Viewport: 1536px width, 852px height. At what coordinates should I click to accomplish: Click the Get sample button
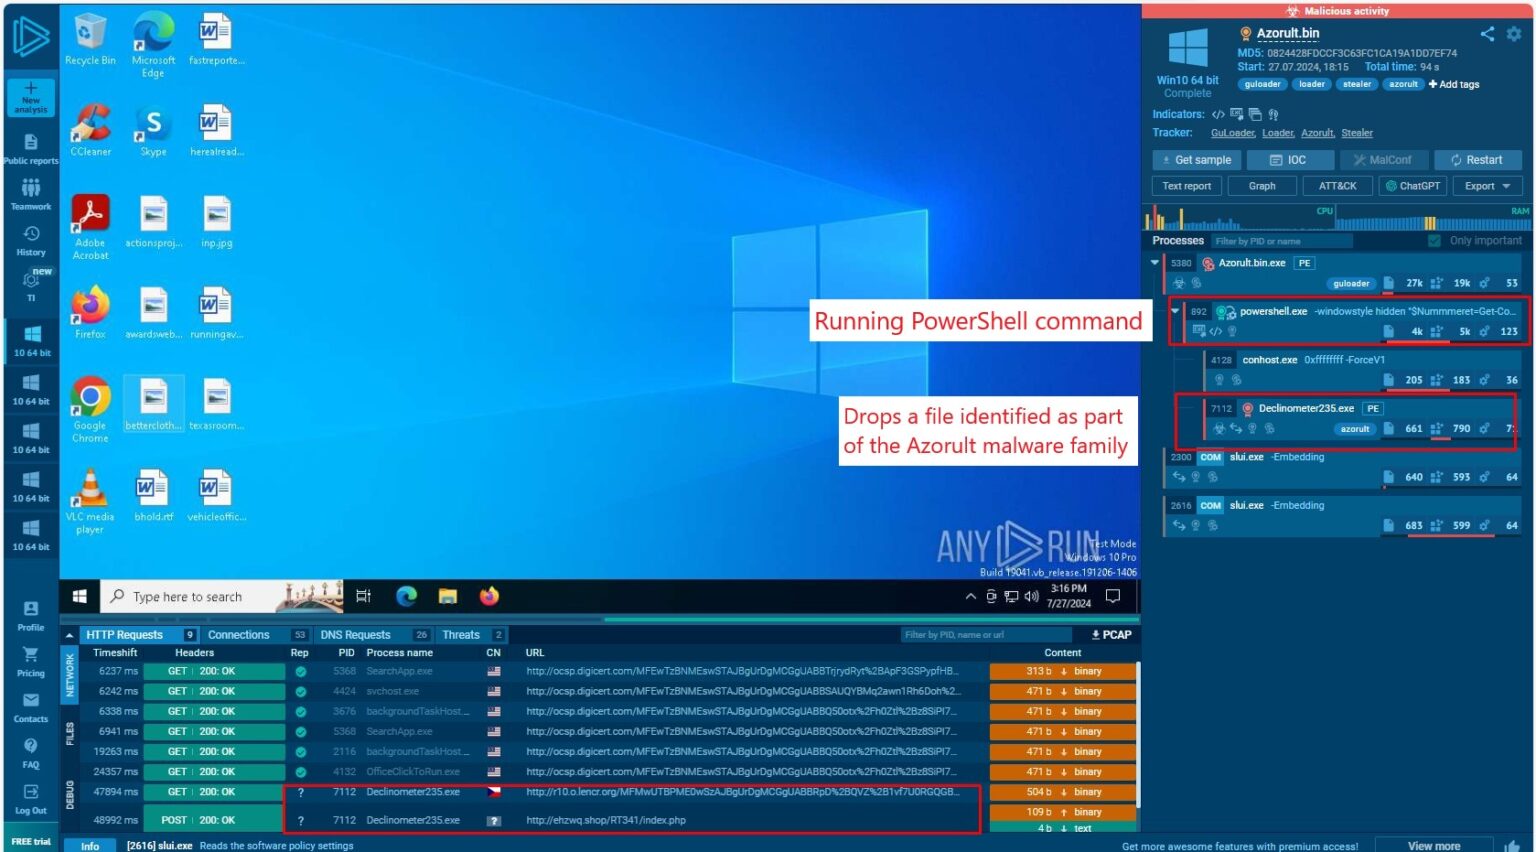click(x=1196, y=160)
